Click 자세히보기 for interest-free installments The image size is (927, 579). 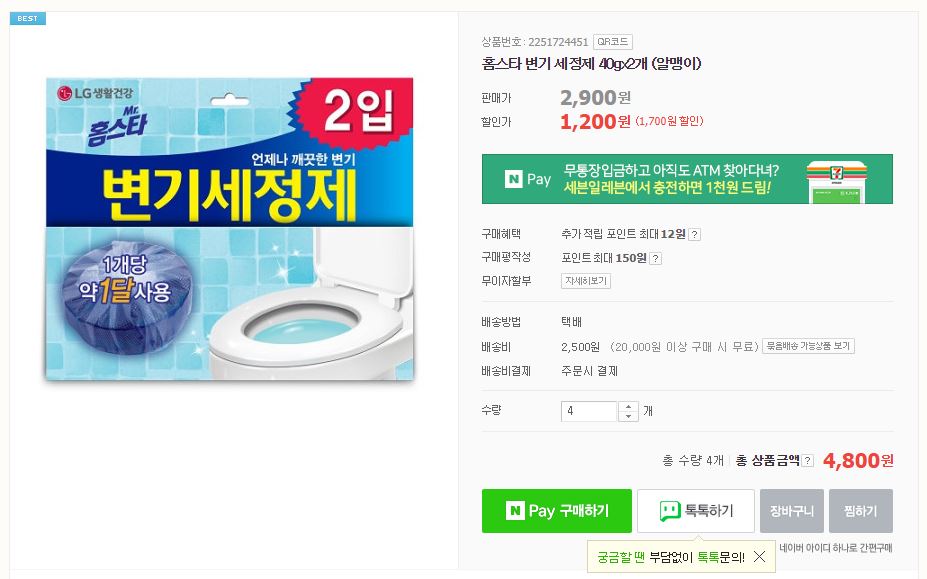pyautogui.click(x=586, y=281)
